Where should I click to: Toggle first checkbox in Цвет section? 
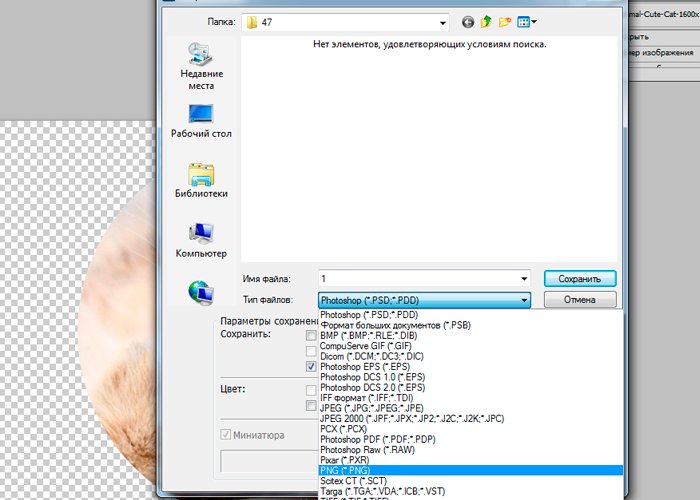pos(312,389)
